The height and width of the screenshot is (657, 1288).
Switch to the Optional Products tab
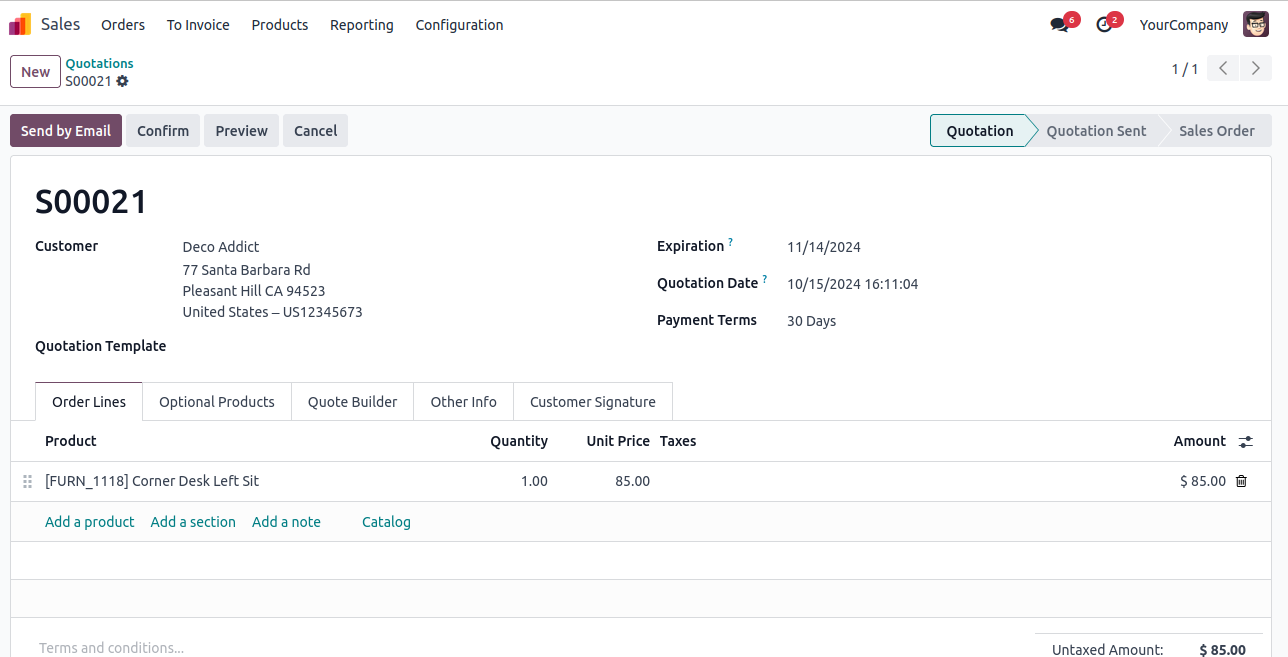click(216, 402)
